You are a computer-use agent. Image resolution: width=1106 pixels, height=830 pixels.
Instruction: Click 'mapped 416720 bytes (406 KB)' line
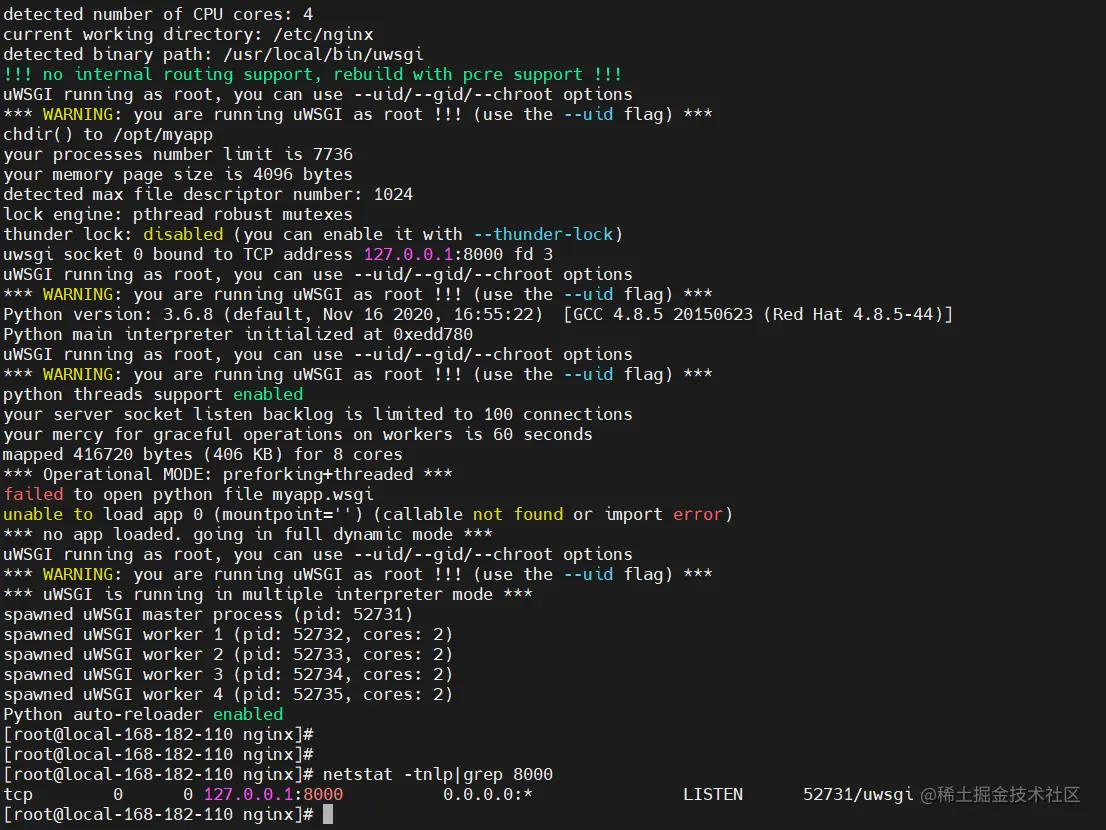point(203,454)
